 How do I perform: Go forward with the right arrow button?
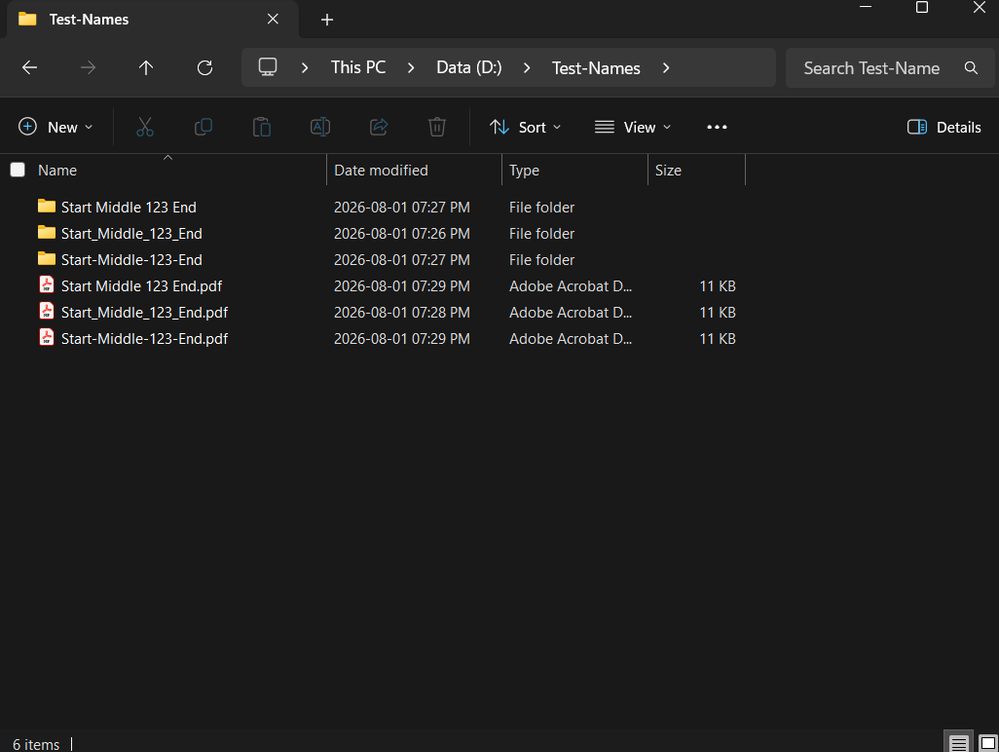coord(88,68)
